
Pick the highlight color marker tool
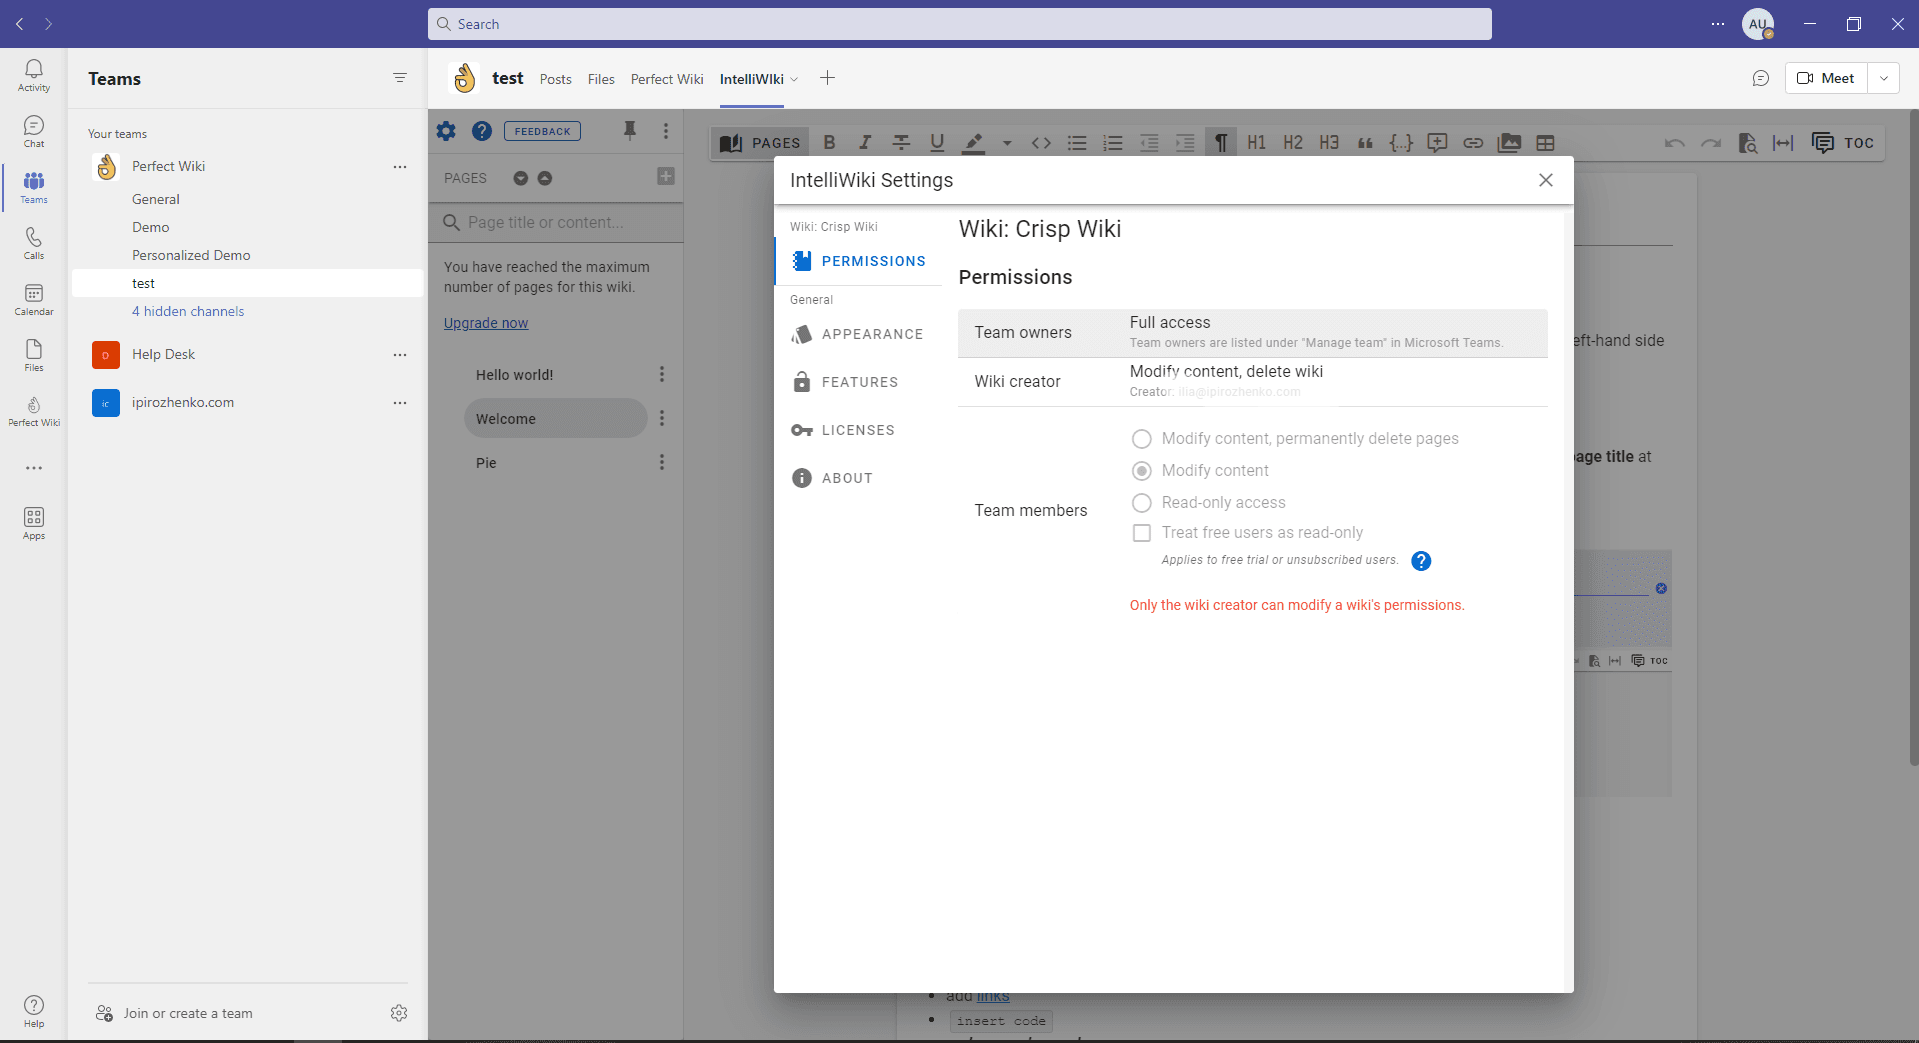pyautogui.click(x=973, y=143)
